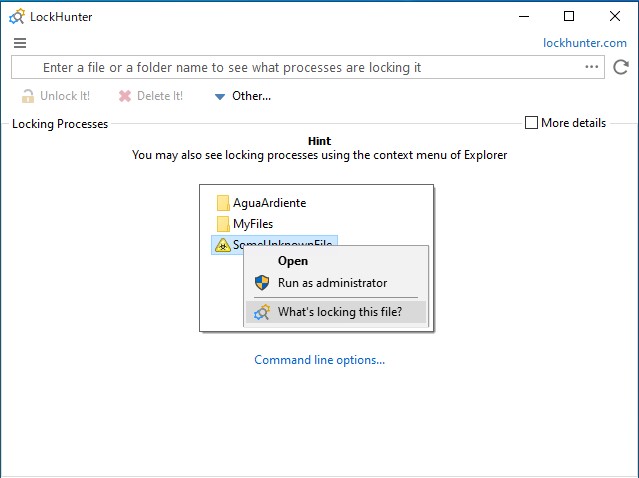
Task: Open Command line options link
Action: pyautogui.click(x=320, y=360)
